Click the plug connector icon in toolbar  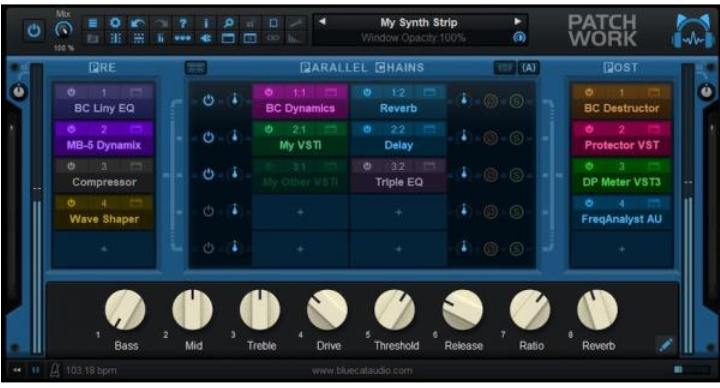[205, 38]
